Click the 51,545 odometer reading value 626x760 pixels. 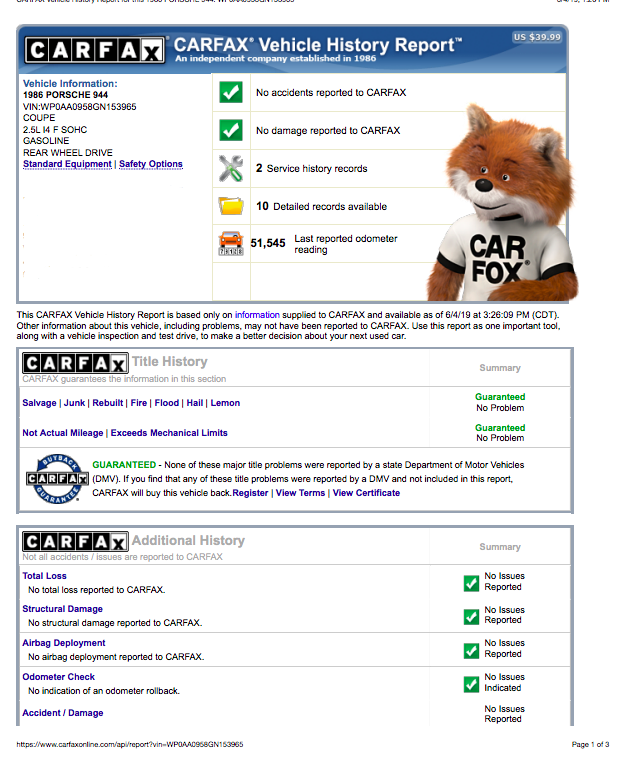click(x=268, y=243)
